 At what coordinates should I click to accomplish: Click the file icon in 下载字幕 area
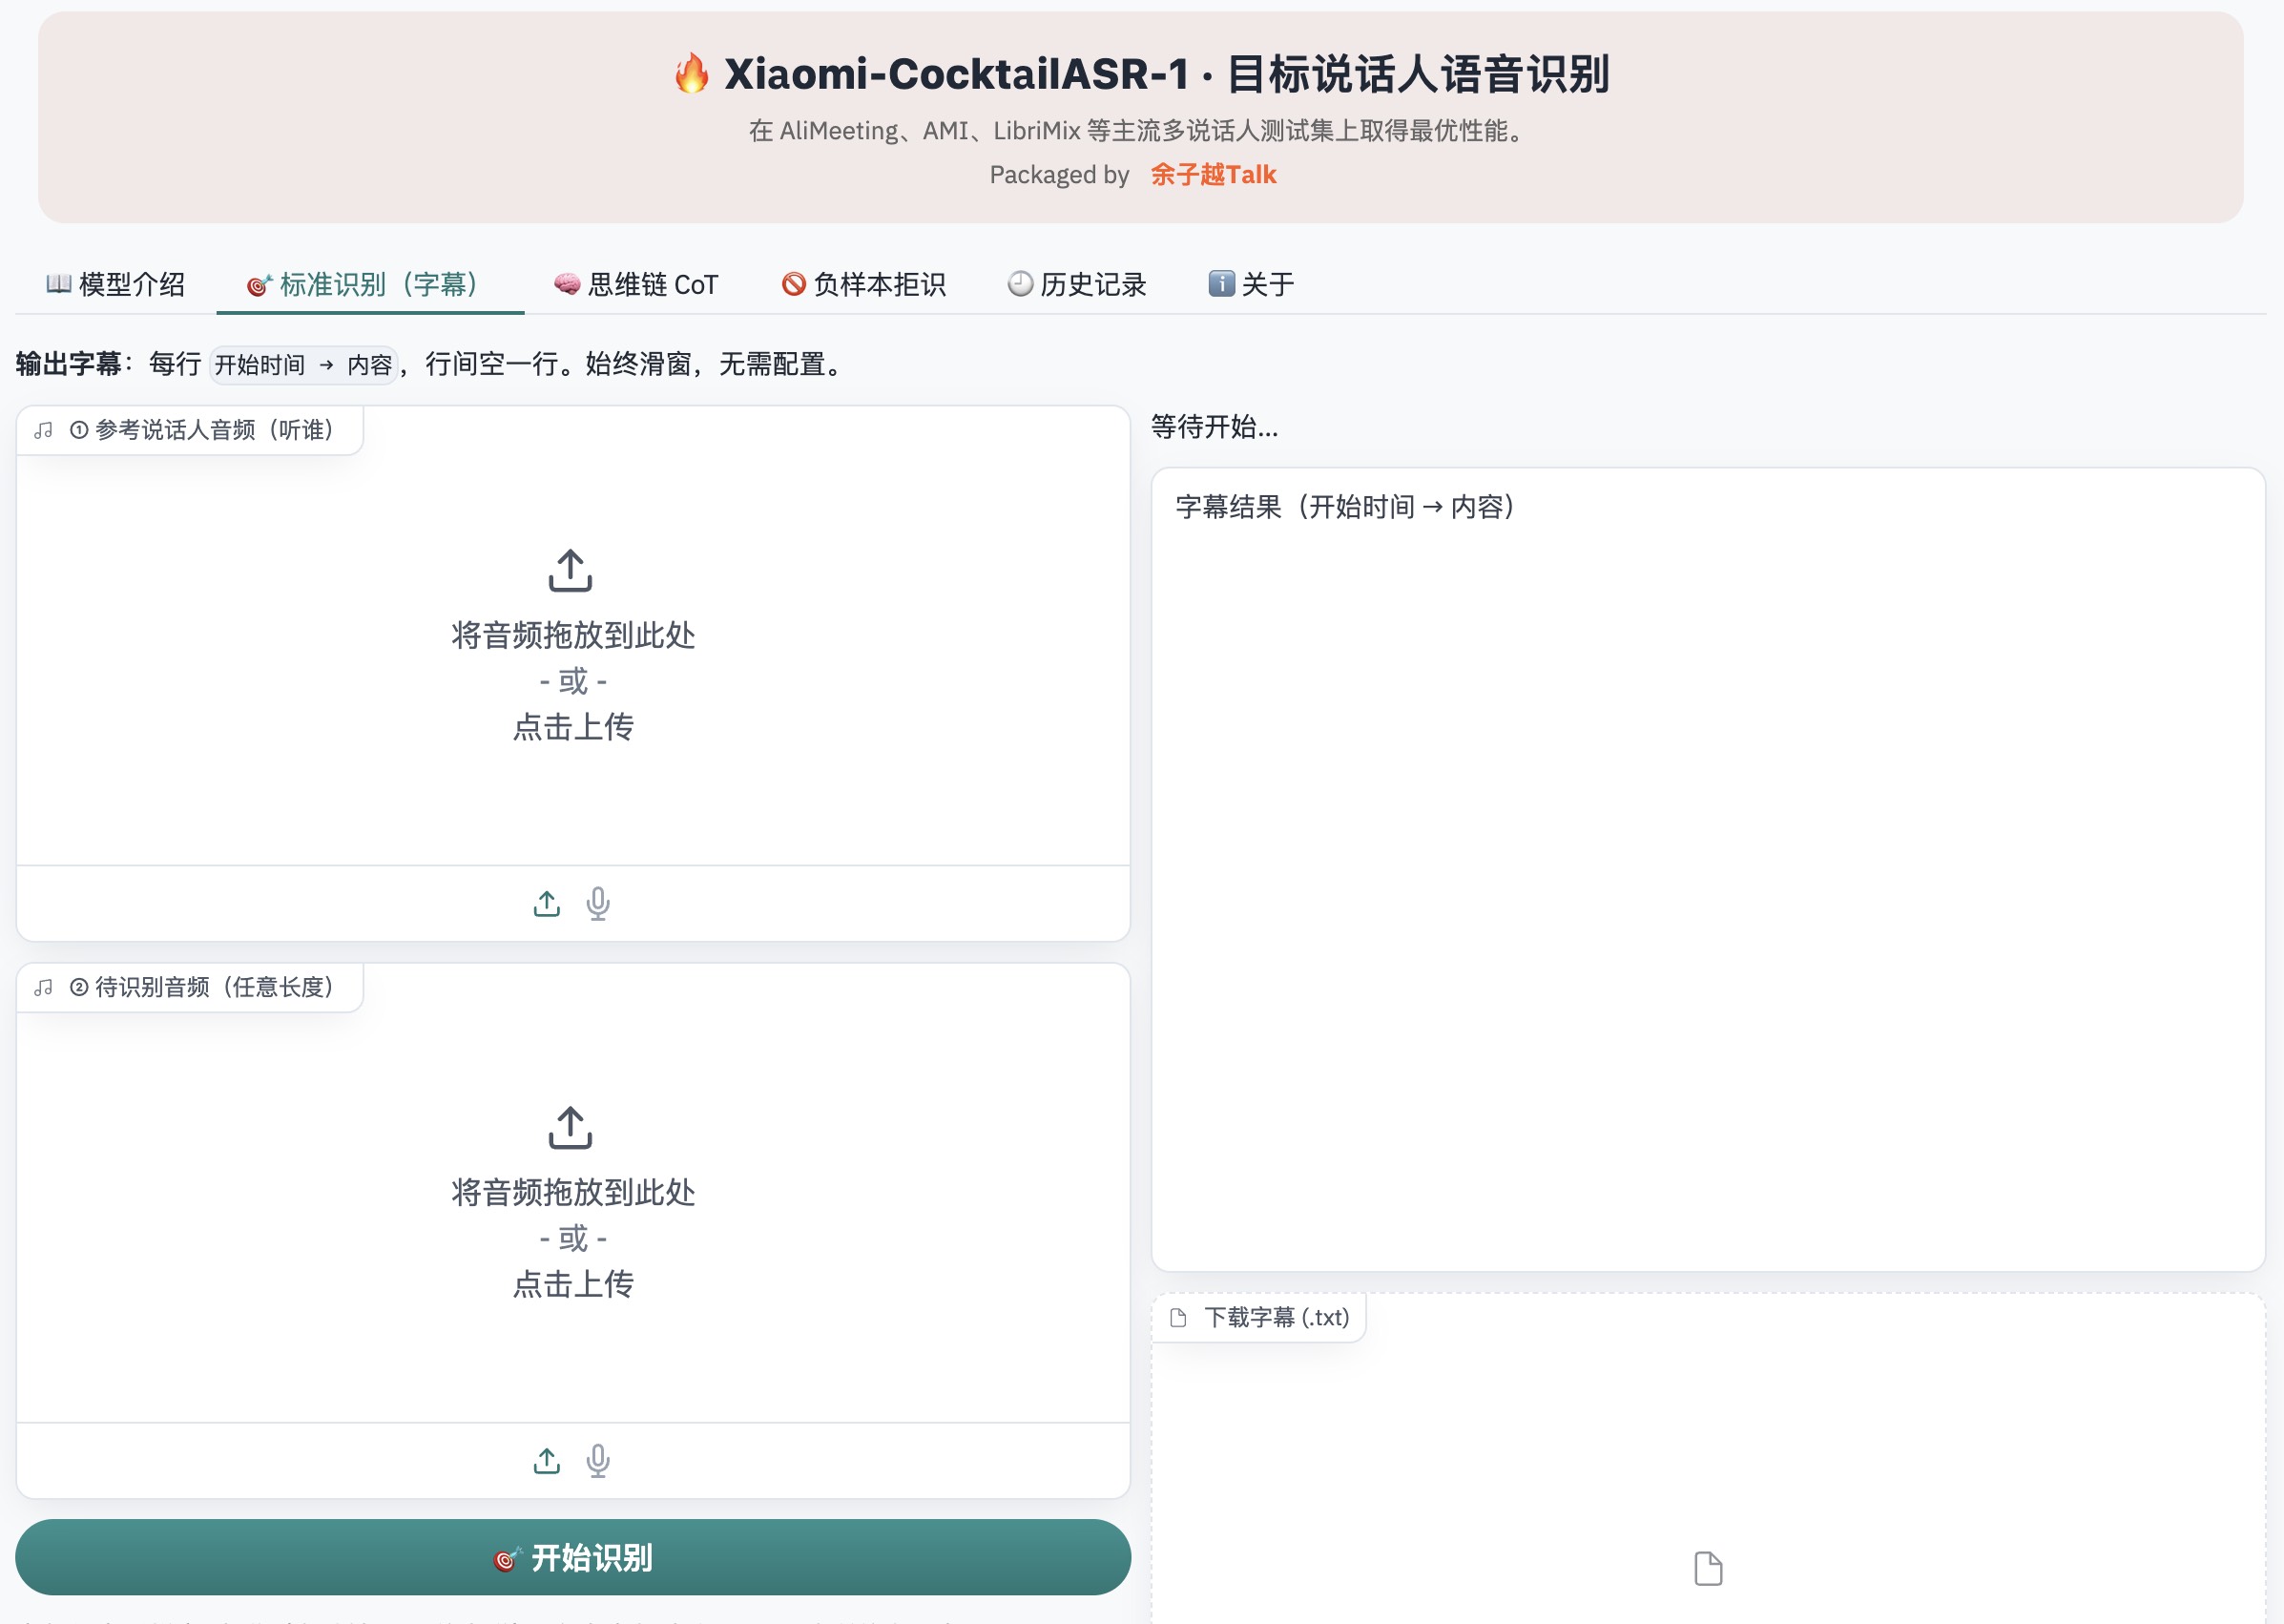coord(1708,1568)
